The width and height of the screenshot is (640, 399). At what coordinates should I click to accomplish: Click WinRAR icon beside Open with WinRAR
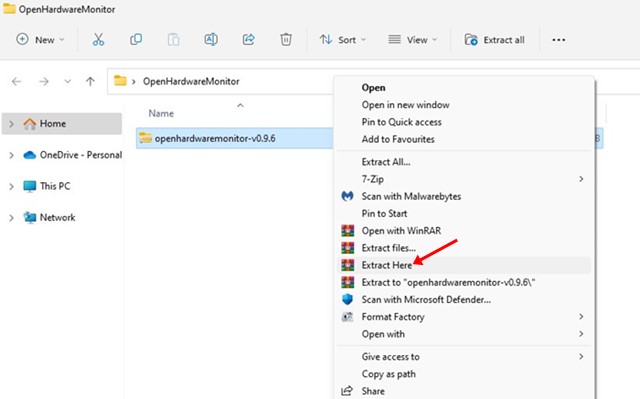pyautogui.click(x=348, y=231)
